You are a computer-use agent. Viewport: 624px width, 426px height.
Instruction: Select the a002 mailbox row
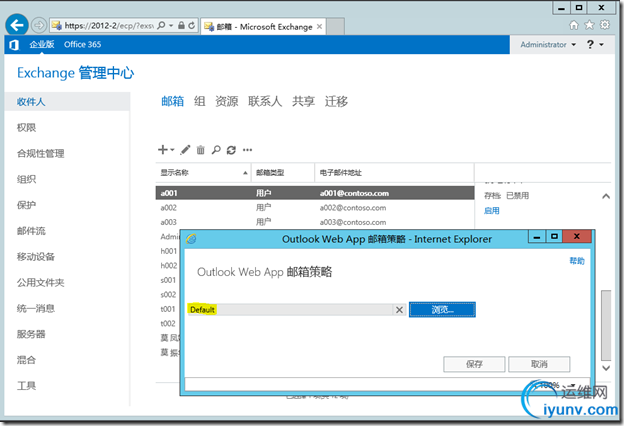(x=314, y=208)
